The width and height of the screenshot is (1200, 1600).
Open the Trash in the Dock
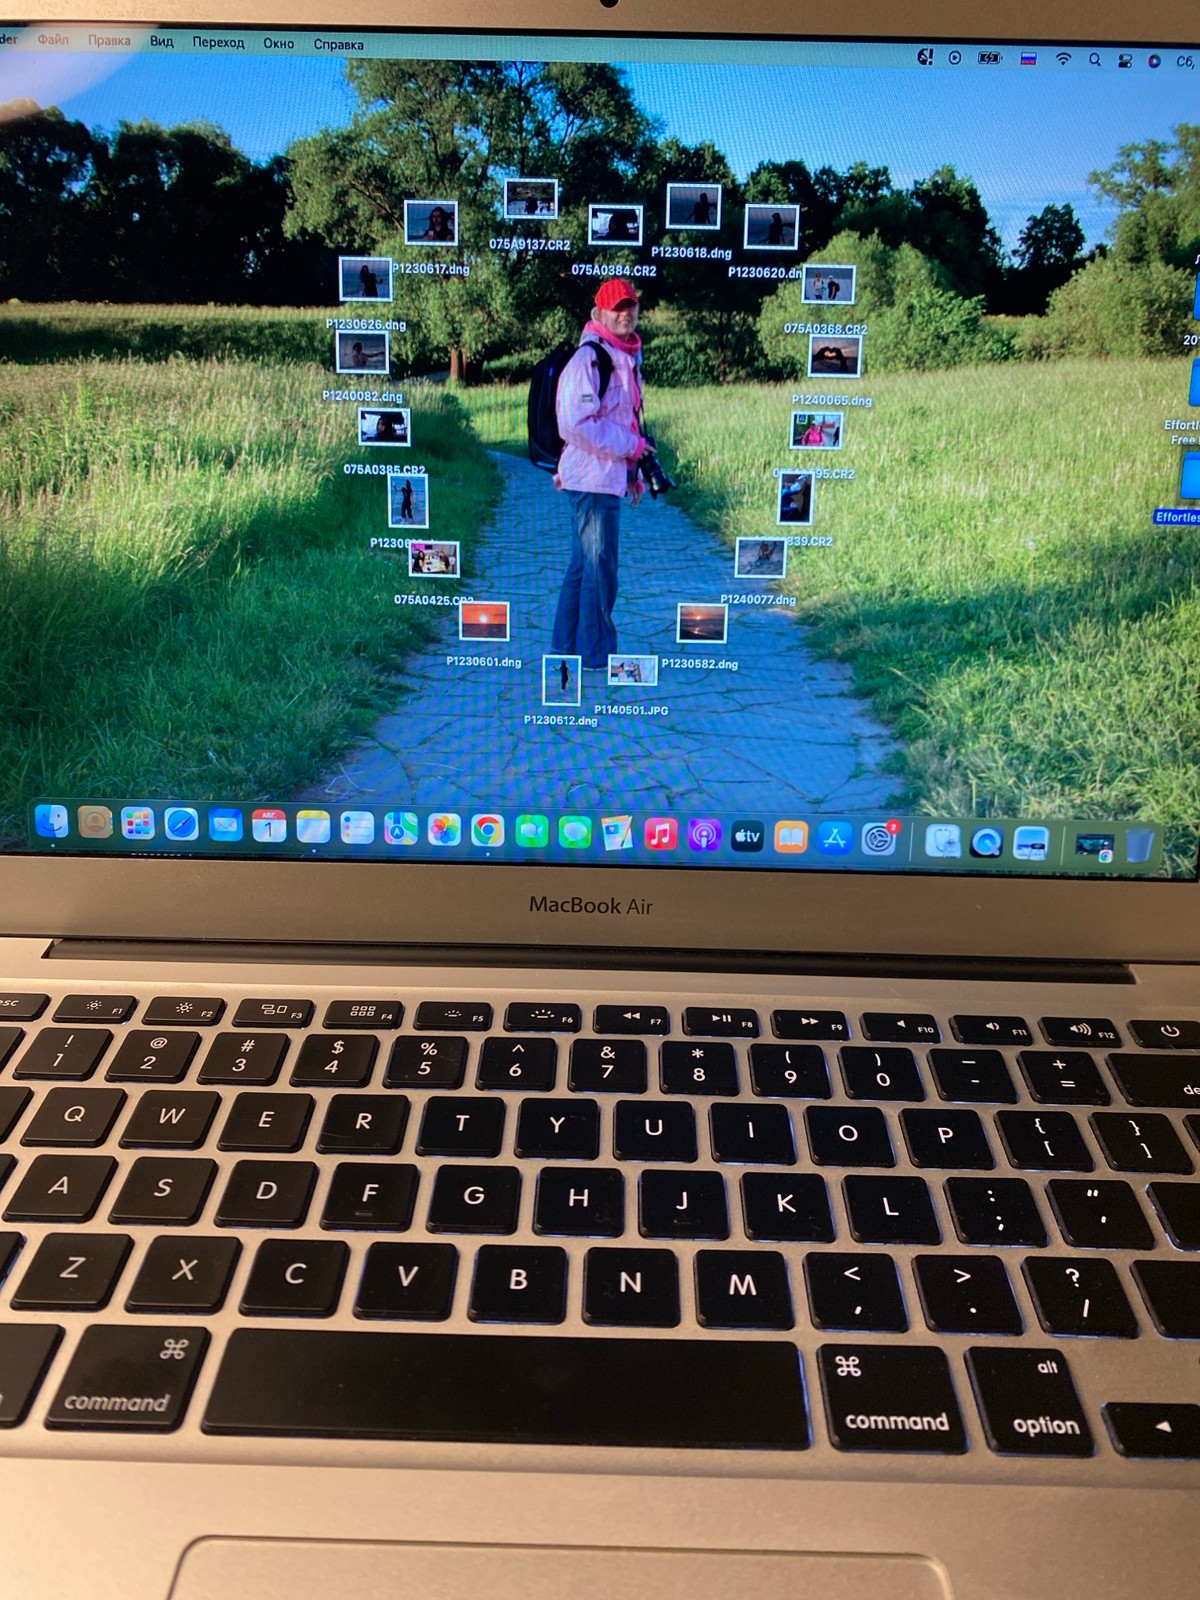click(1139, 846)
